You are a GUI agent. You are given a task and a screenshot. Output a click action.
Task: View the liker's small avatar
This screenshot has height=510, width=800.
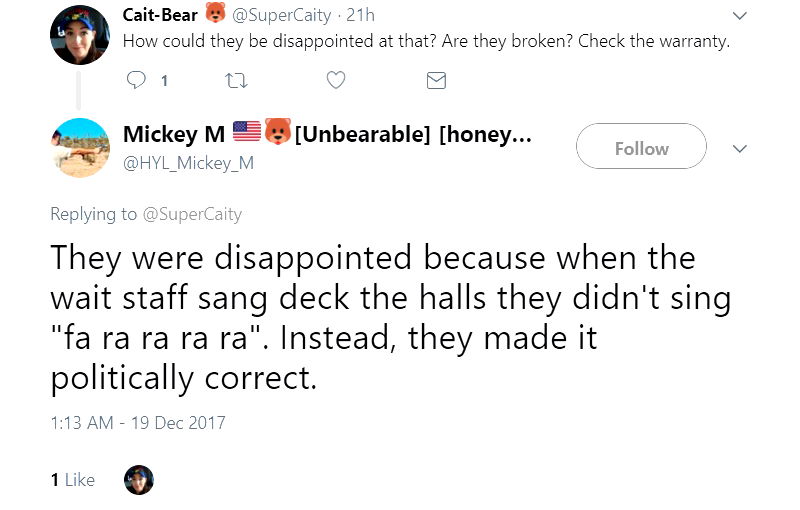(x=138, y=480)
